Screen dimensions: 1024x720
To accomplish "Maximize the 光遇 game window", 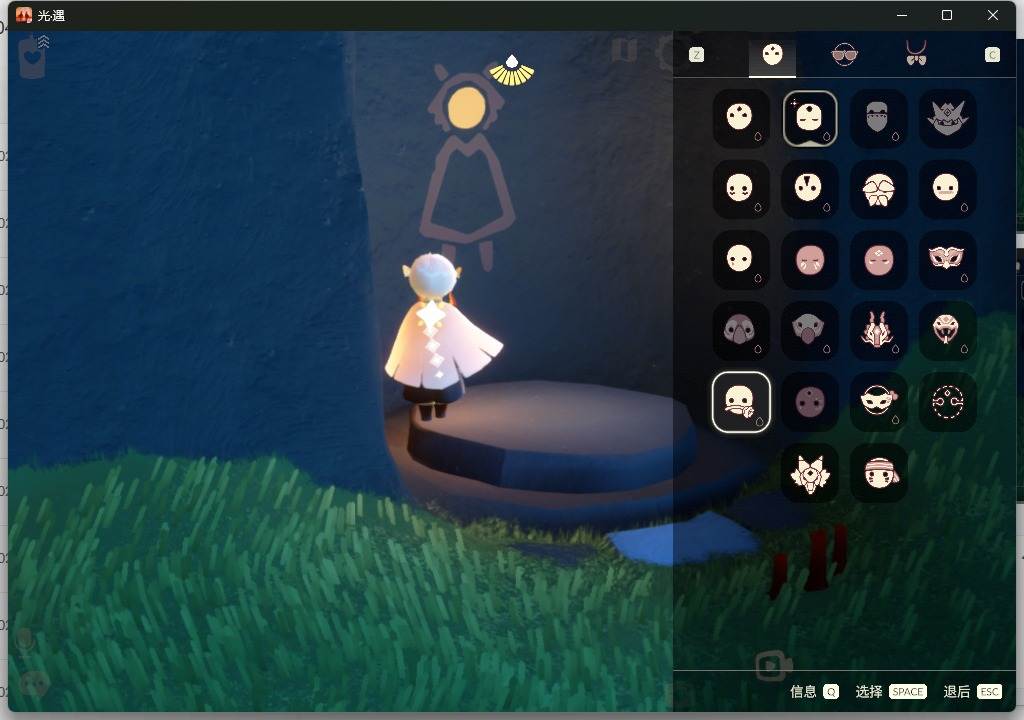I will [x=947, y=15].
